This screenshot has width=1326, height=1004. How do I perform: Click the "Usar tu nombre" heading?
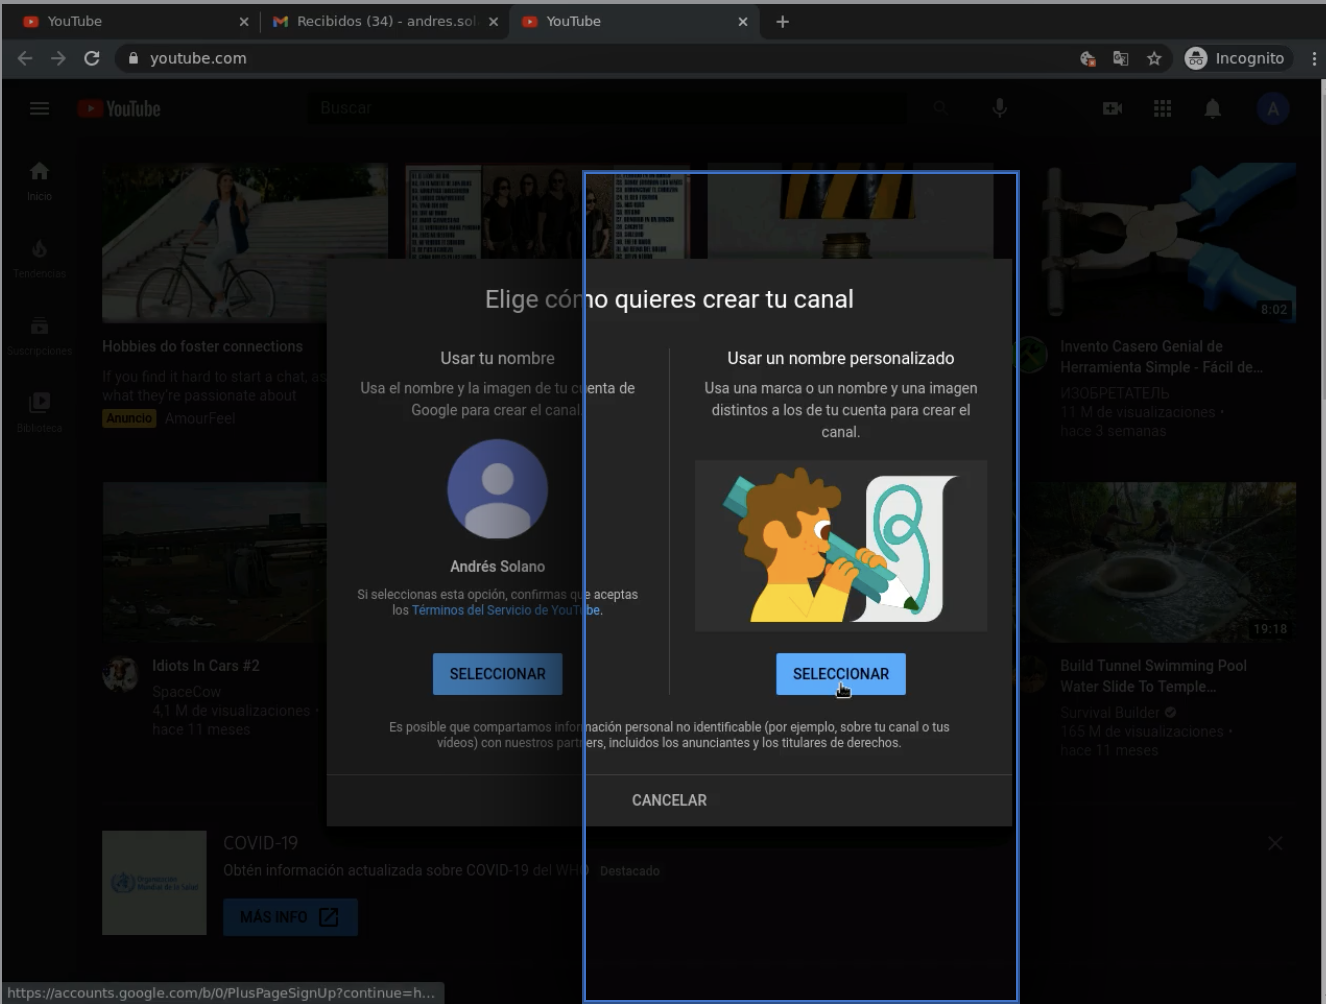497,358
